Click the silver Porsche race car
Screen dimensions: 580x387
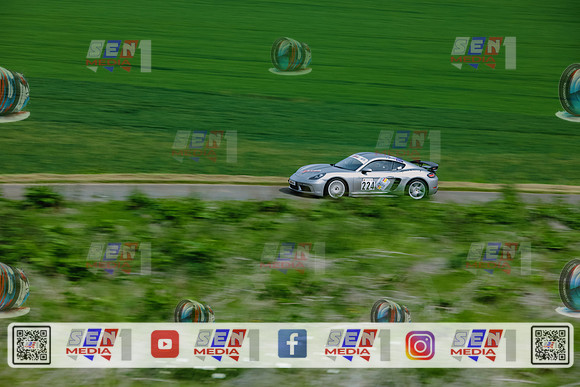364,175
